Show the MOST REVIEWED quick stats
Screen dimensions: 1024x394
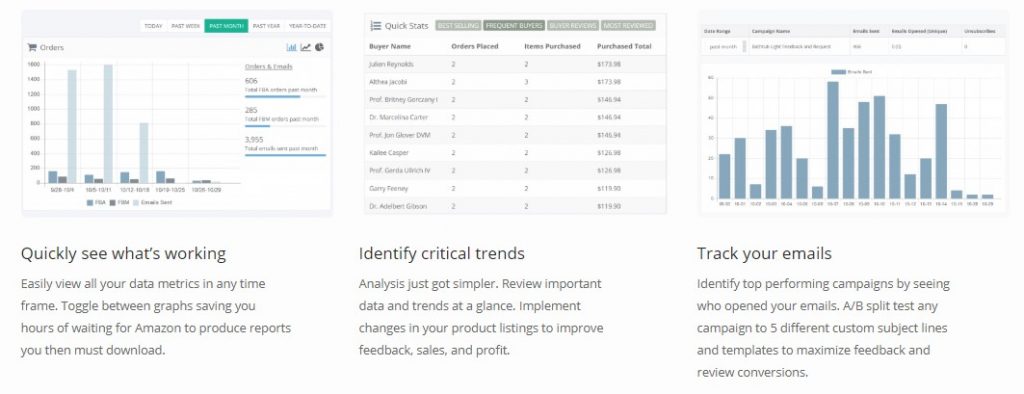(628, 25)
